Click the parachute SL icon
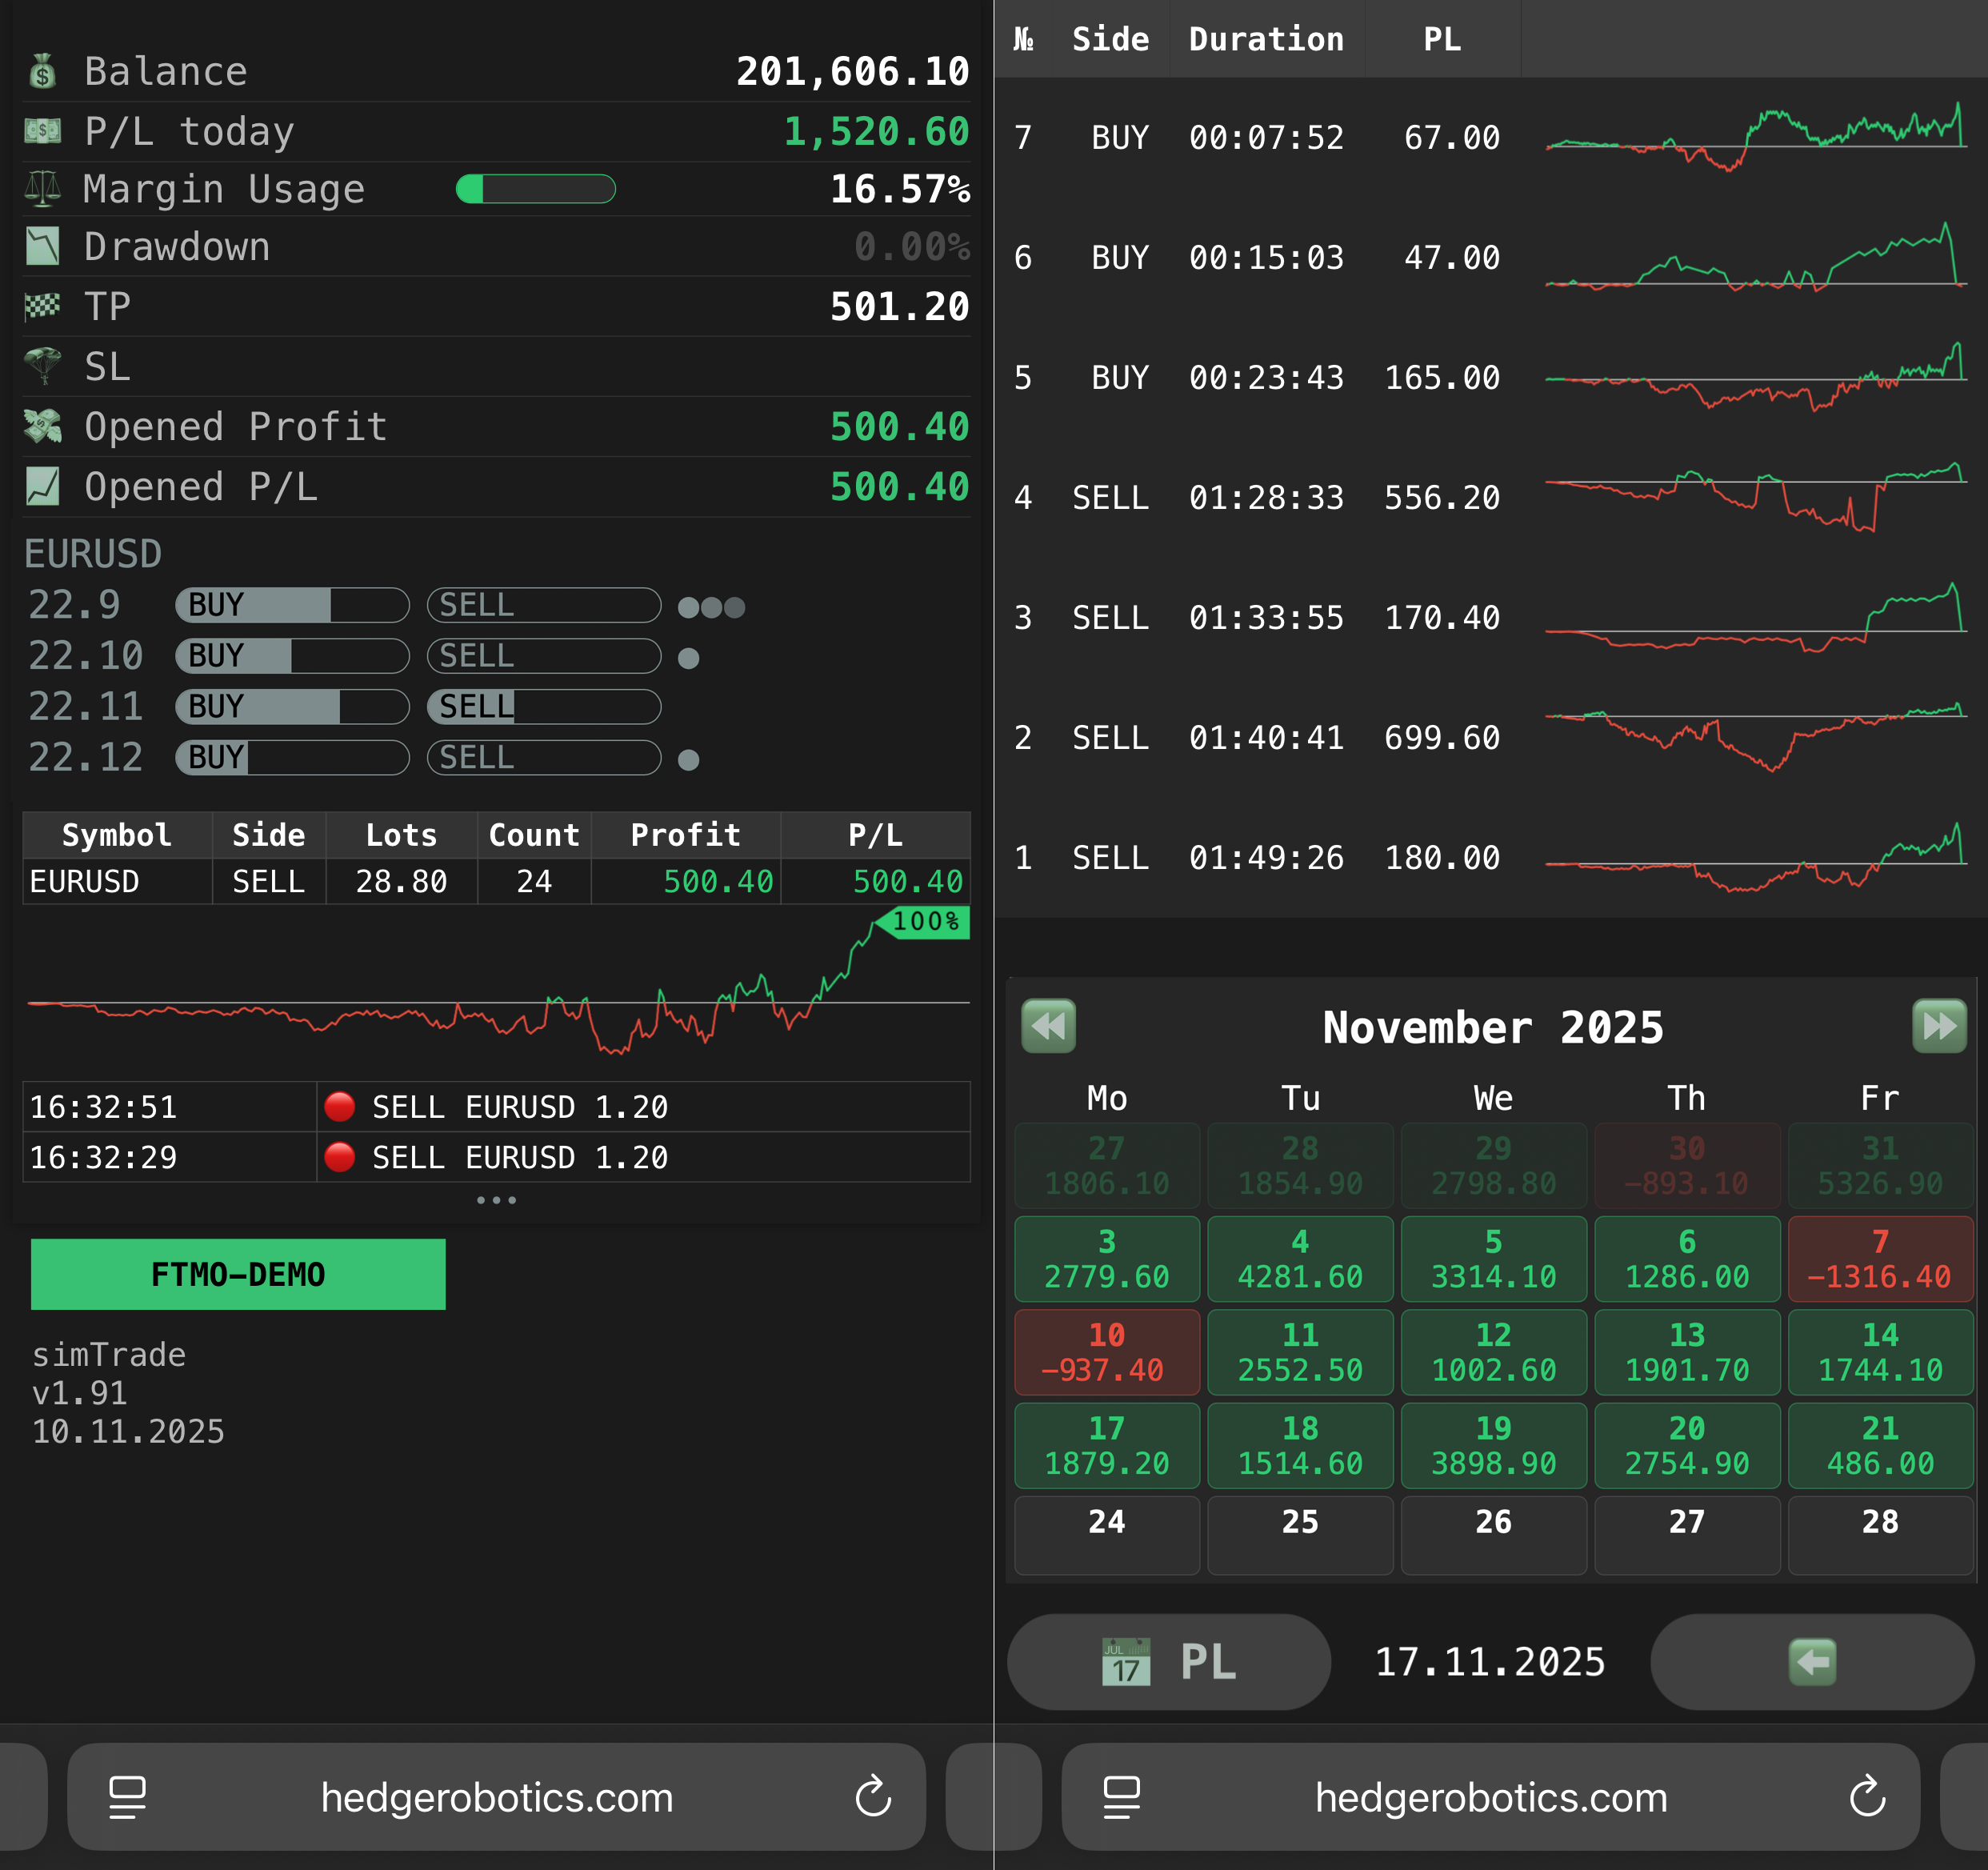The image size is (1988, 1870). (x=42, y=365)
